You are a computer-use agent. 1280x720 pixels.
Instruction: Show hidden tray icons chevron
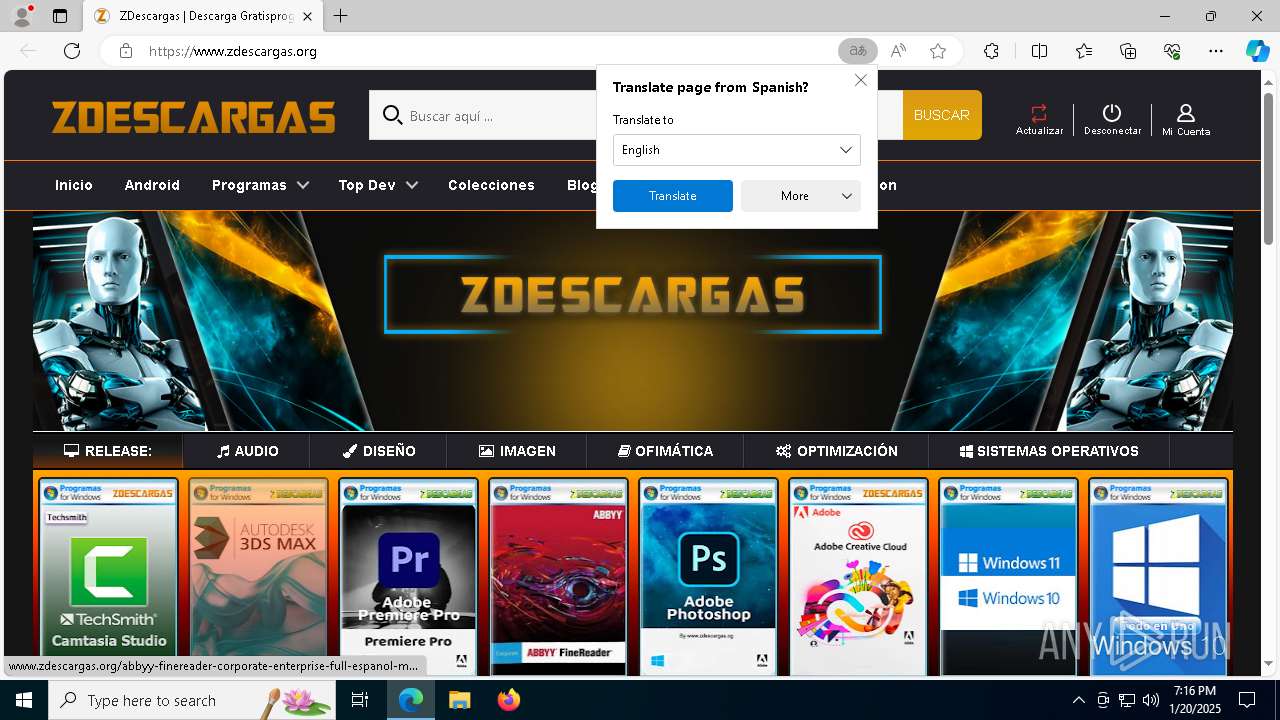1078,700
